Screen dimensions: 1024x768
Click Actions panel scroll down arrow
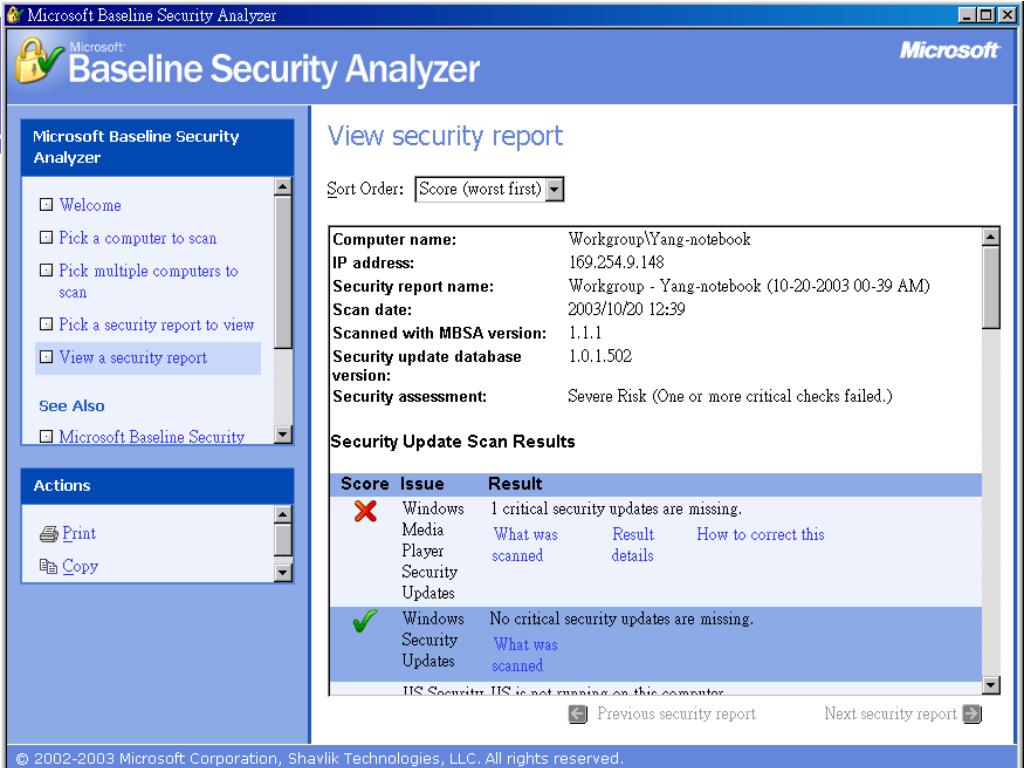pyautogui.click(x=283, y=573)
